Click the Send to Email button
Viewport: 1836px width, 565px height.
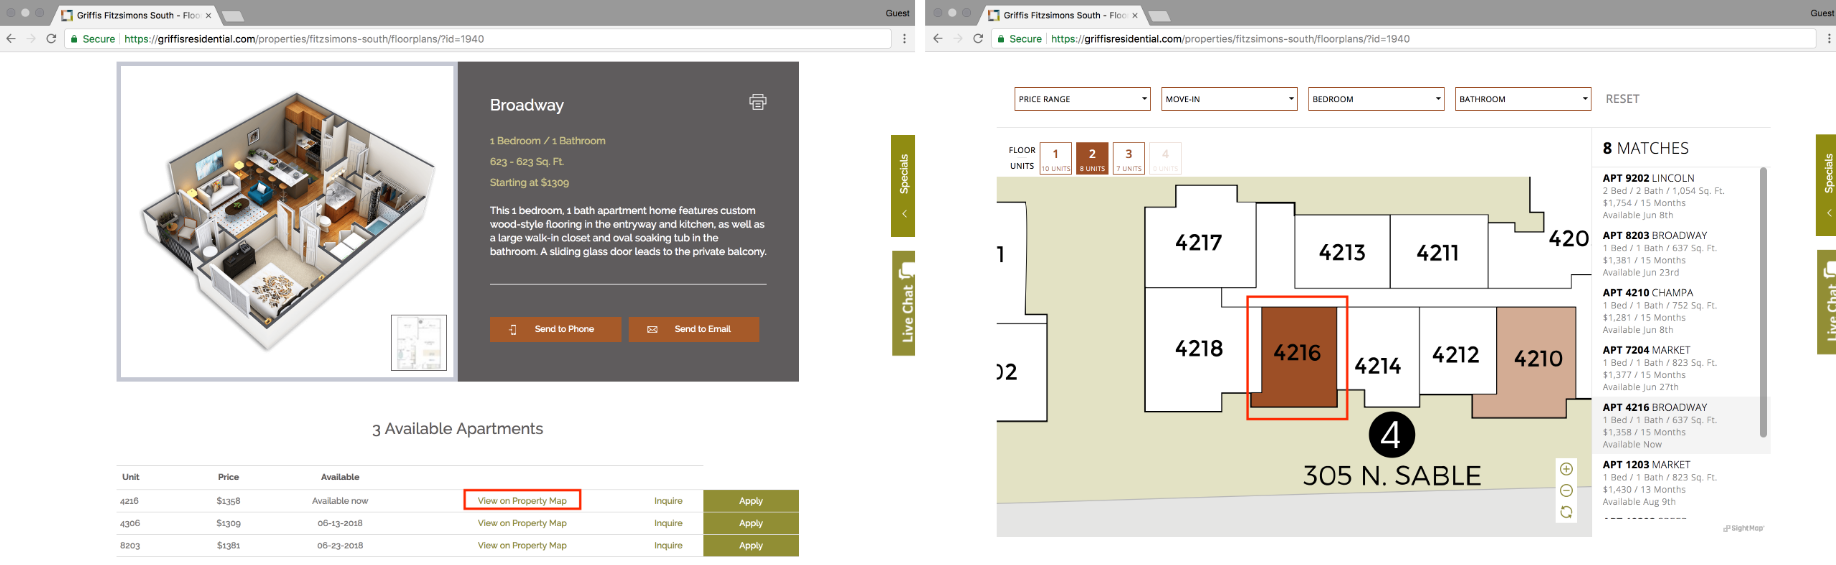click(694, 329)
